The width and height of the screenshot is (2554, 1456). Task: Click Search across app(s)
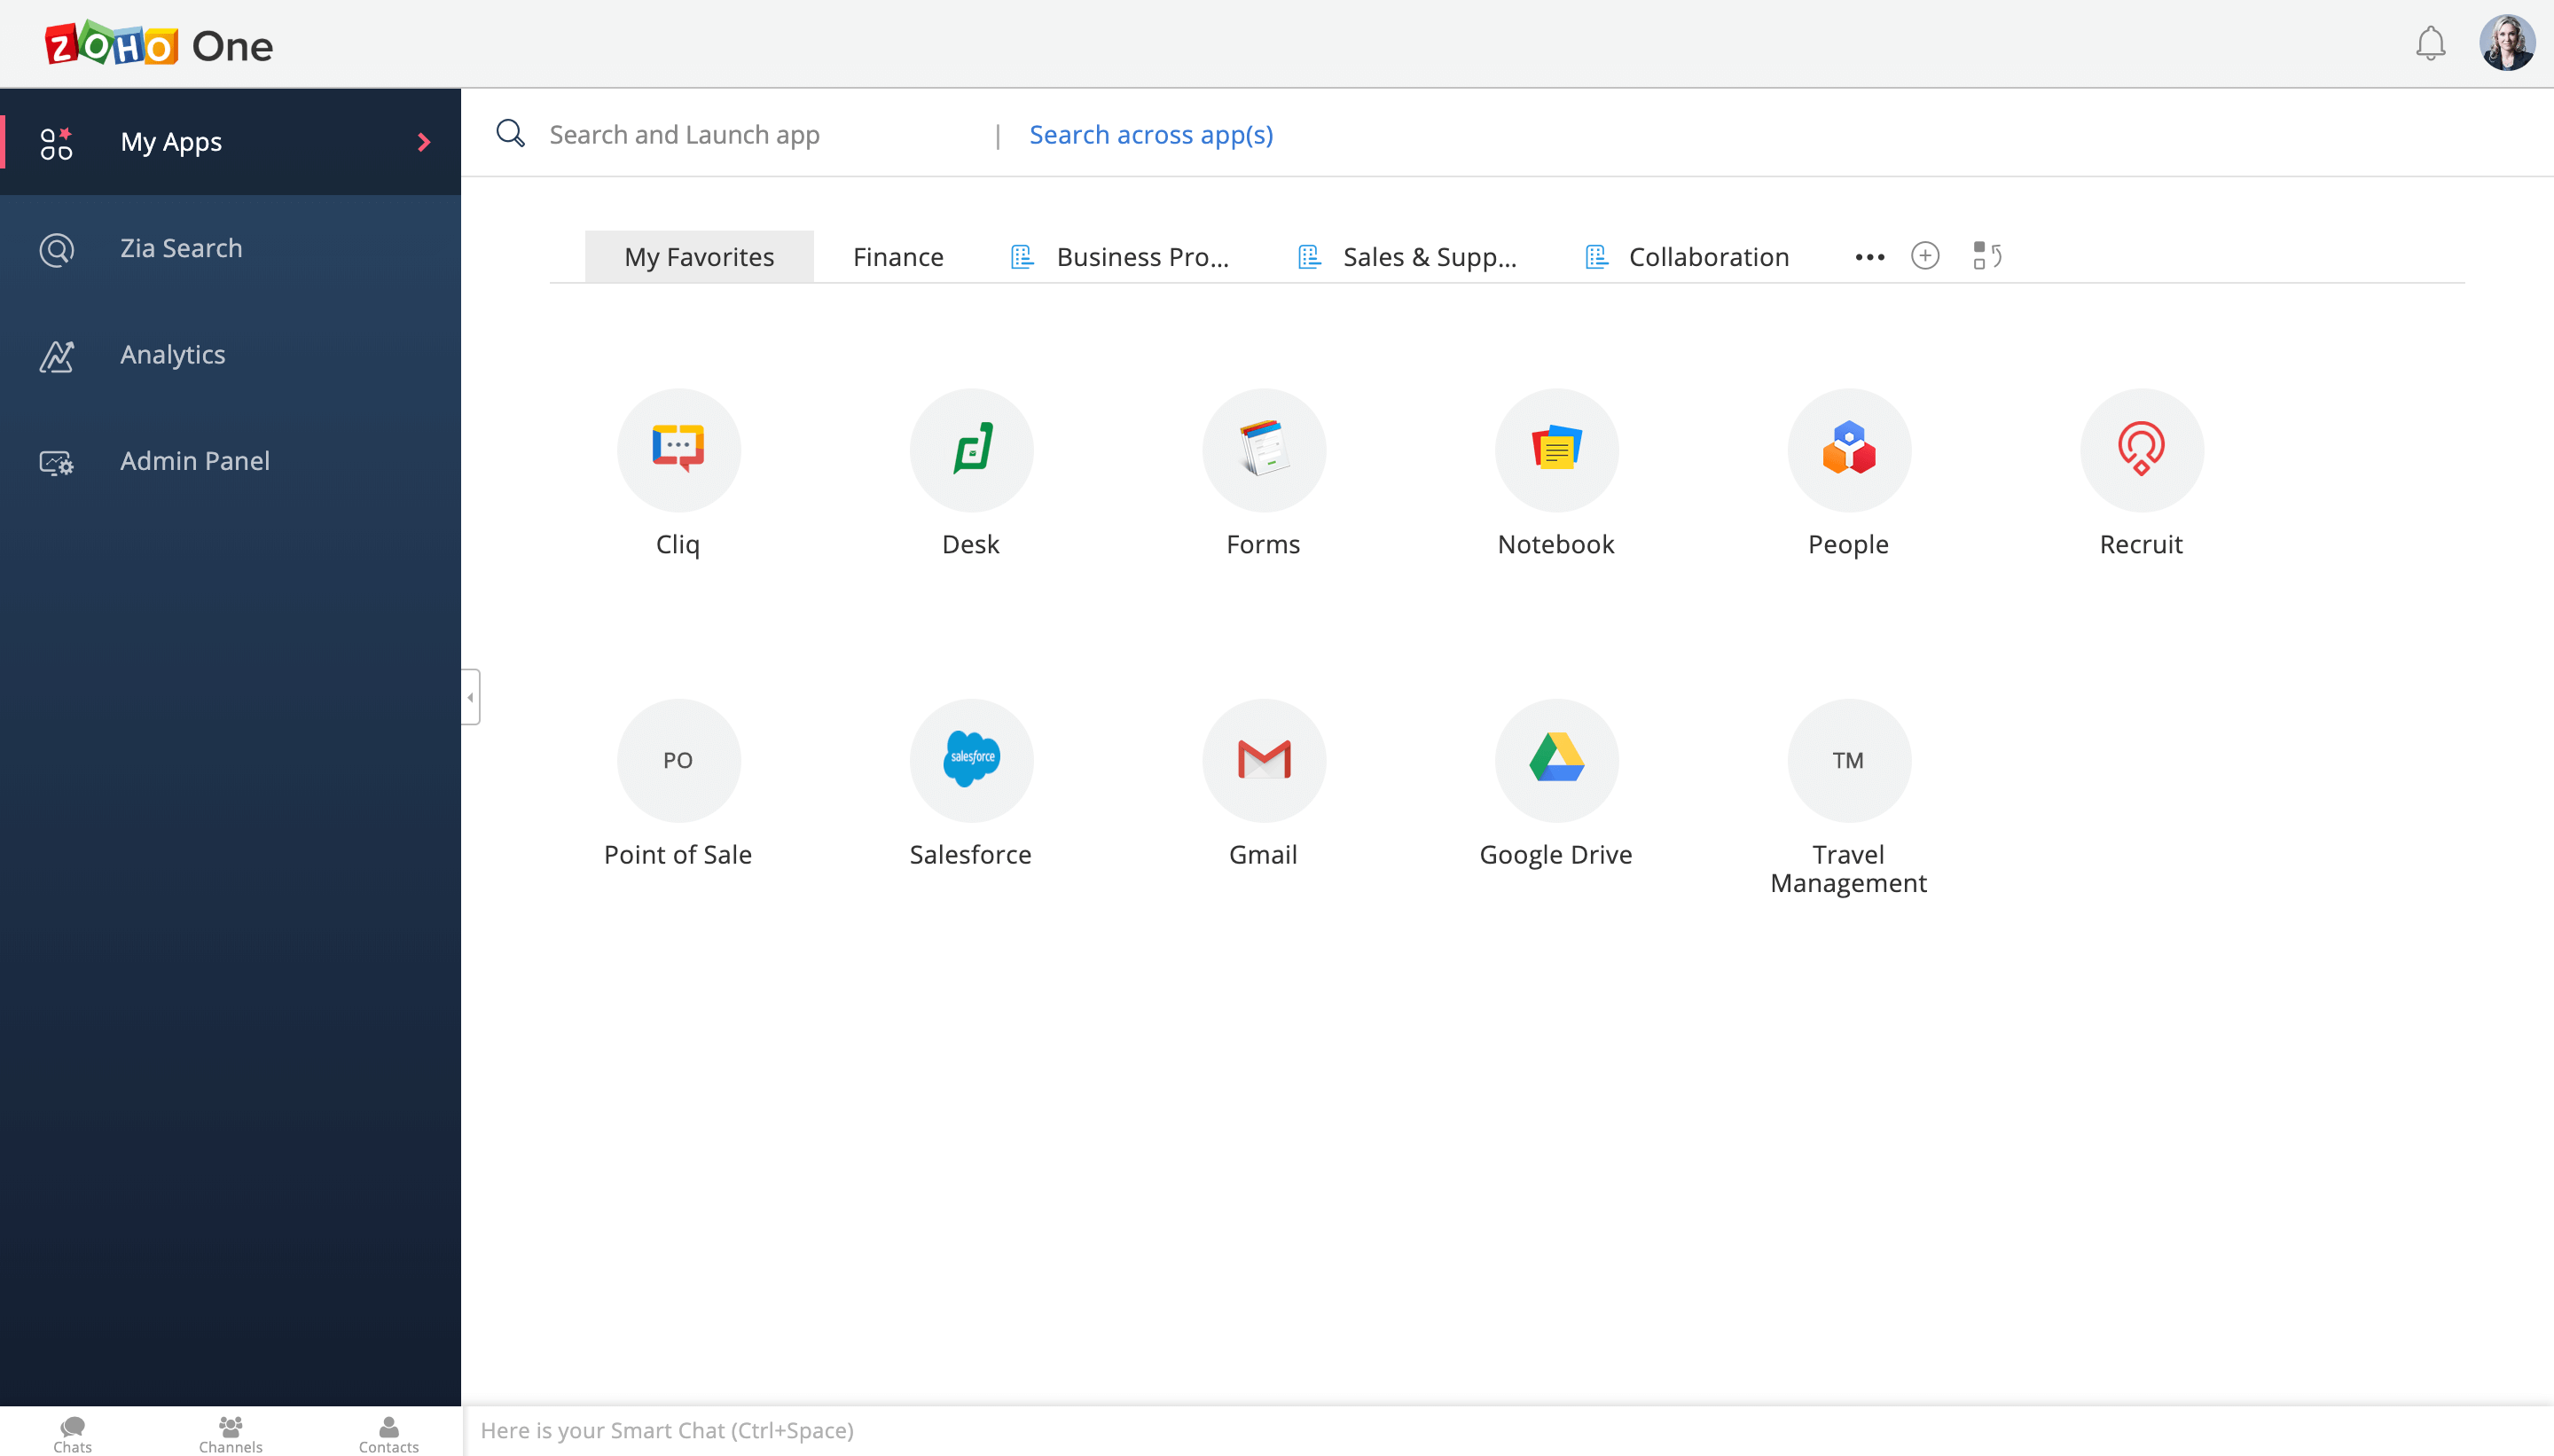coord(1150,134)
